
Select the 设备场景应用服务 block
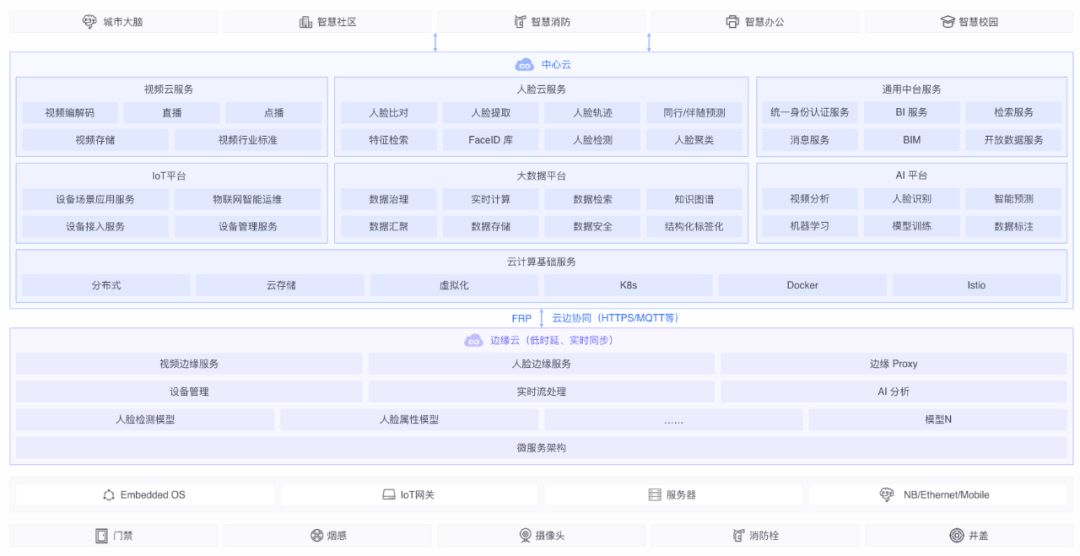click(x=95, y=199)
